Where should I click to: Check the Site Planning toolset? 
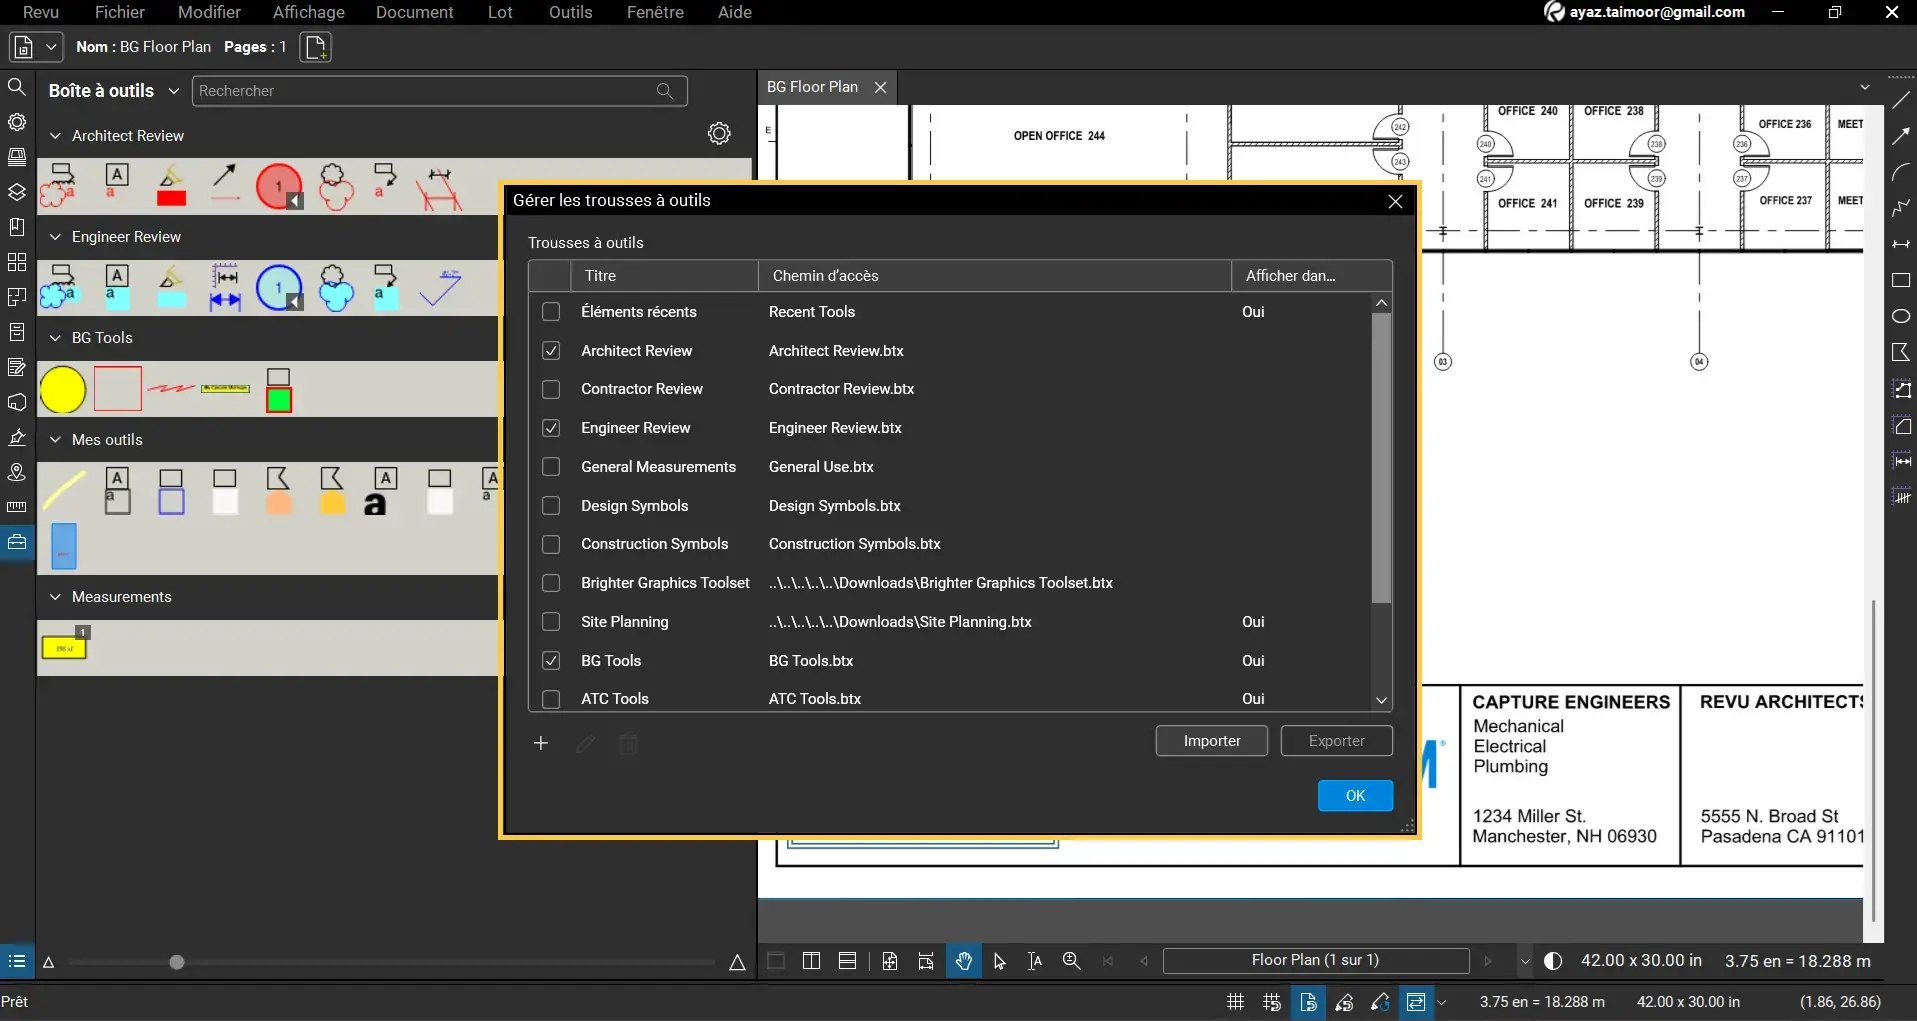[551, 622]
